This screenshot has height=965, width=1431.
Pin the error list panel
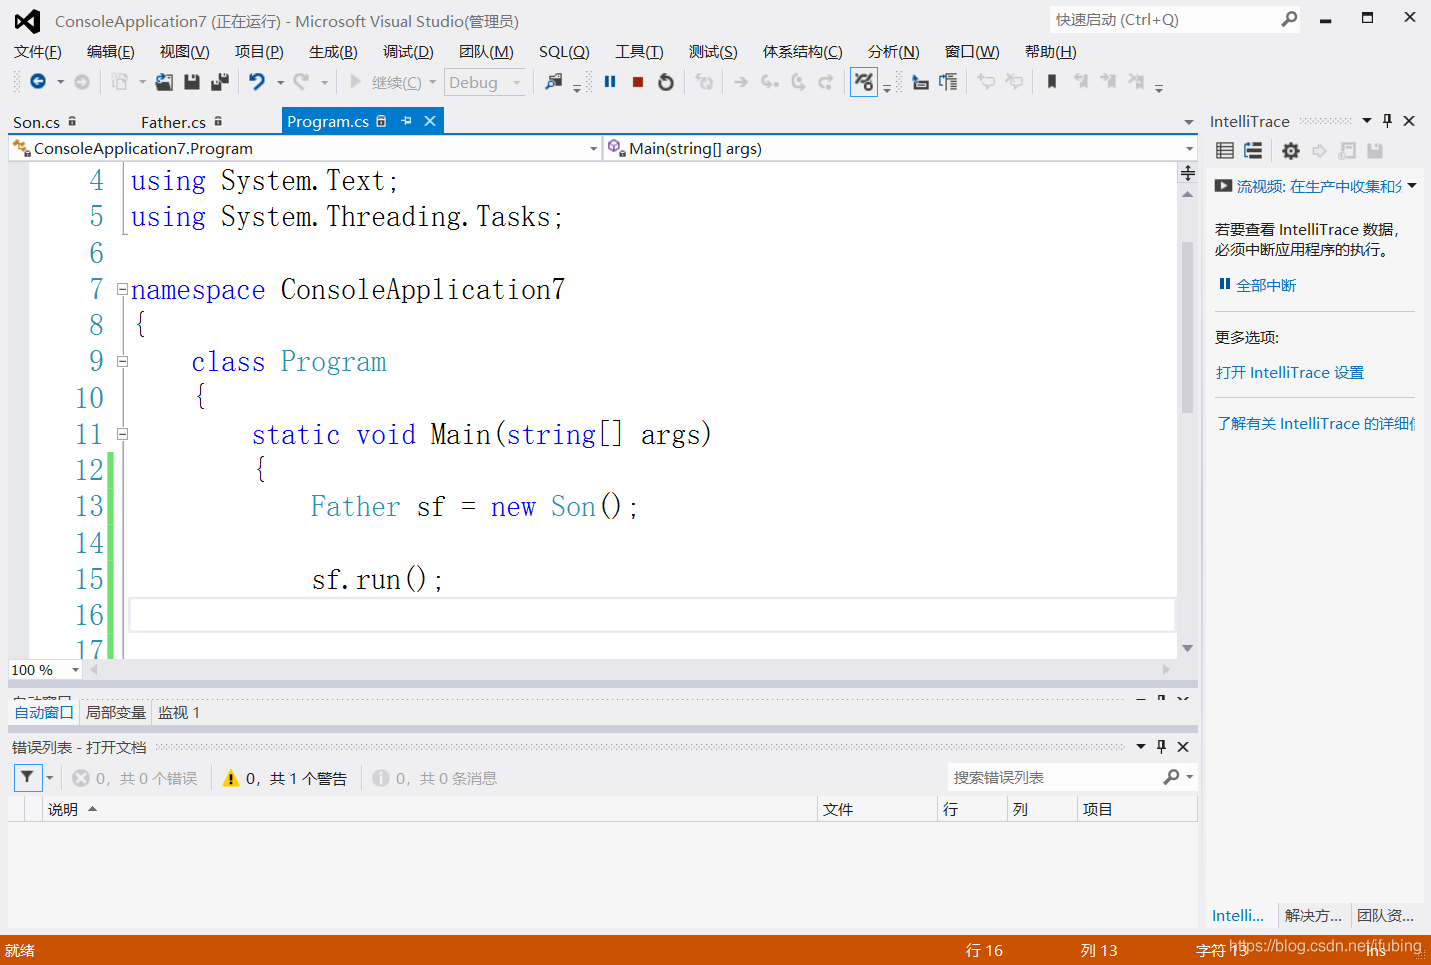coord(1161,747)
